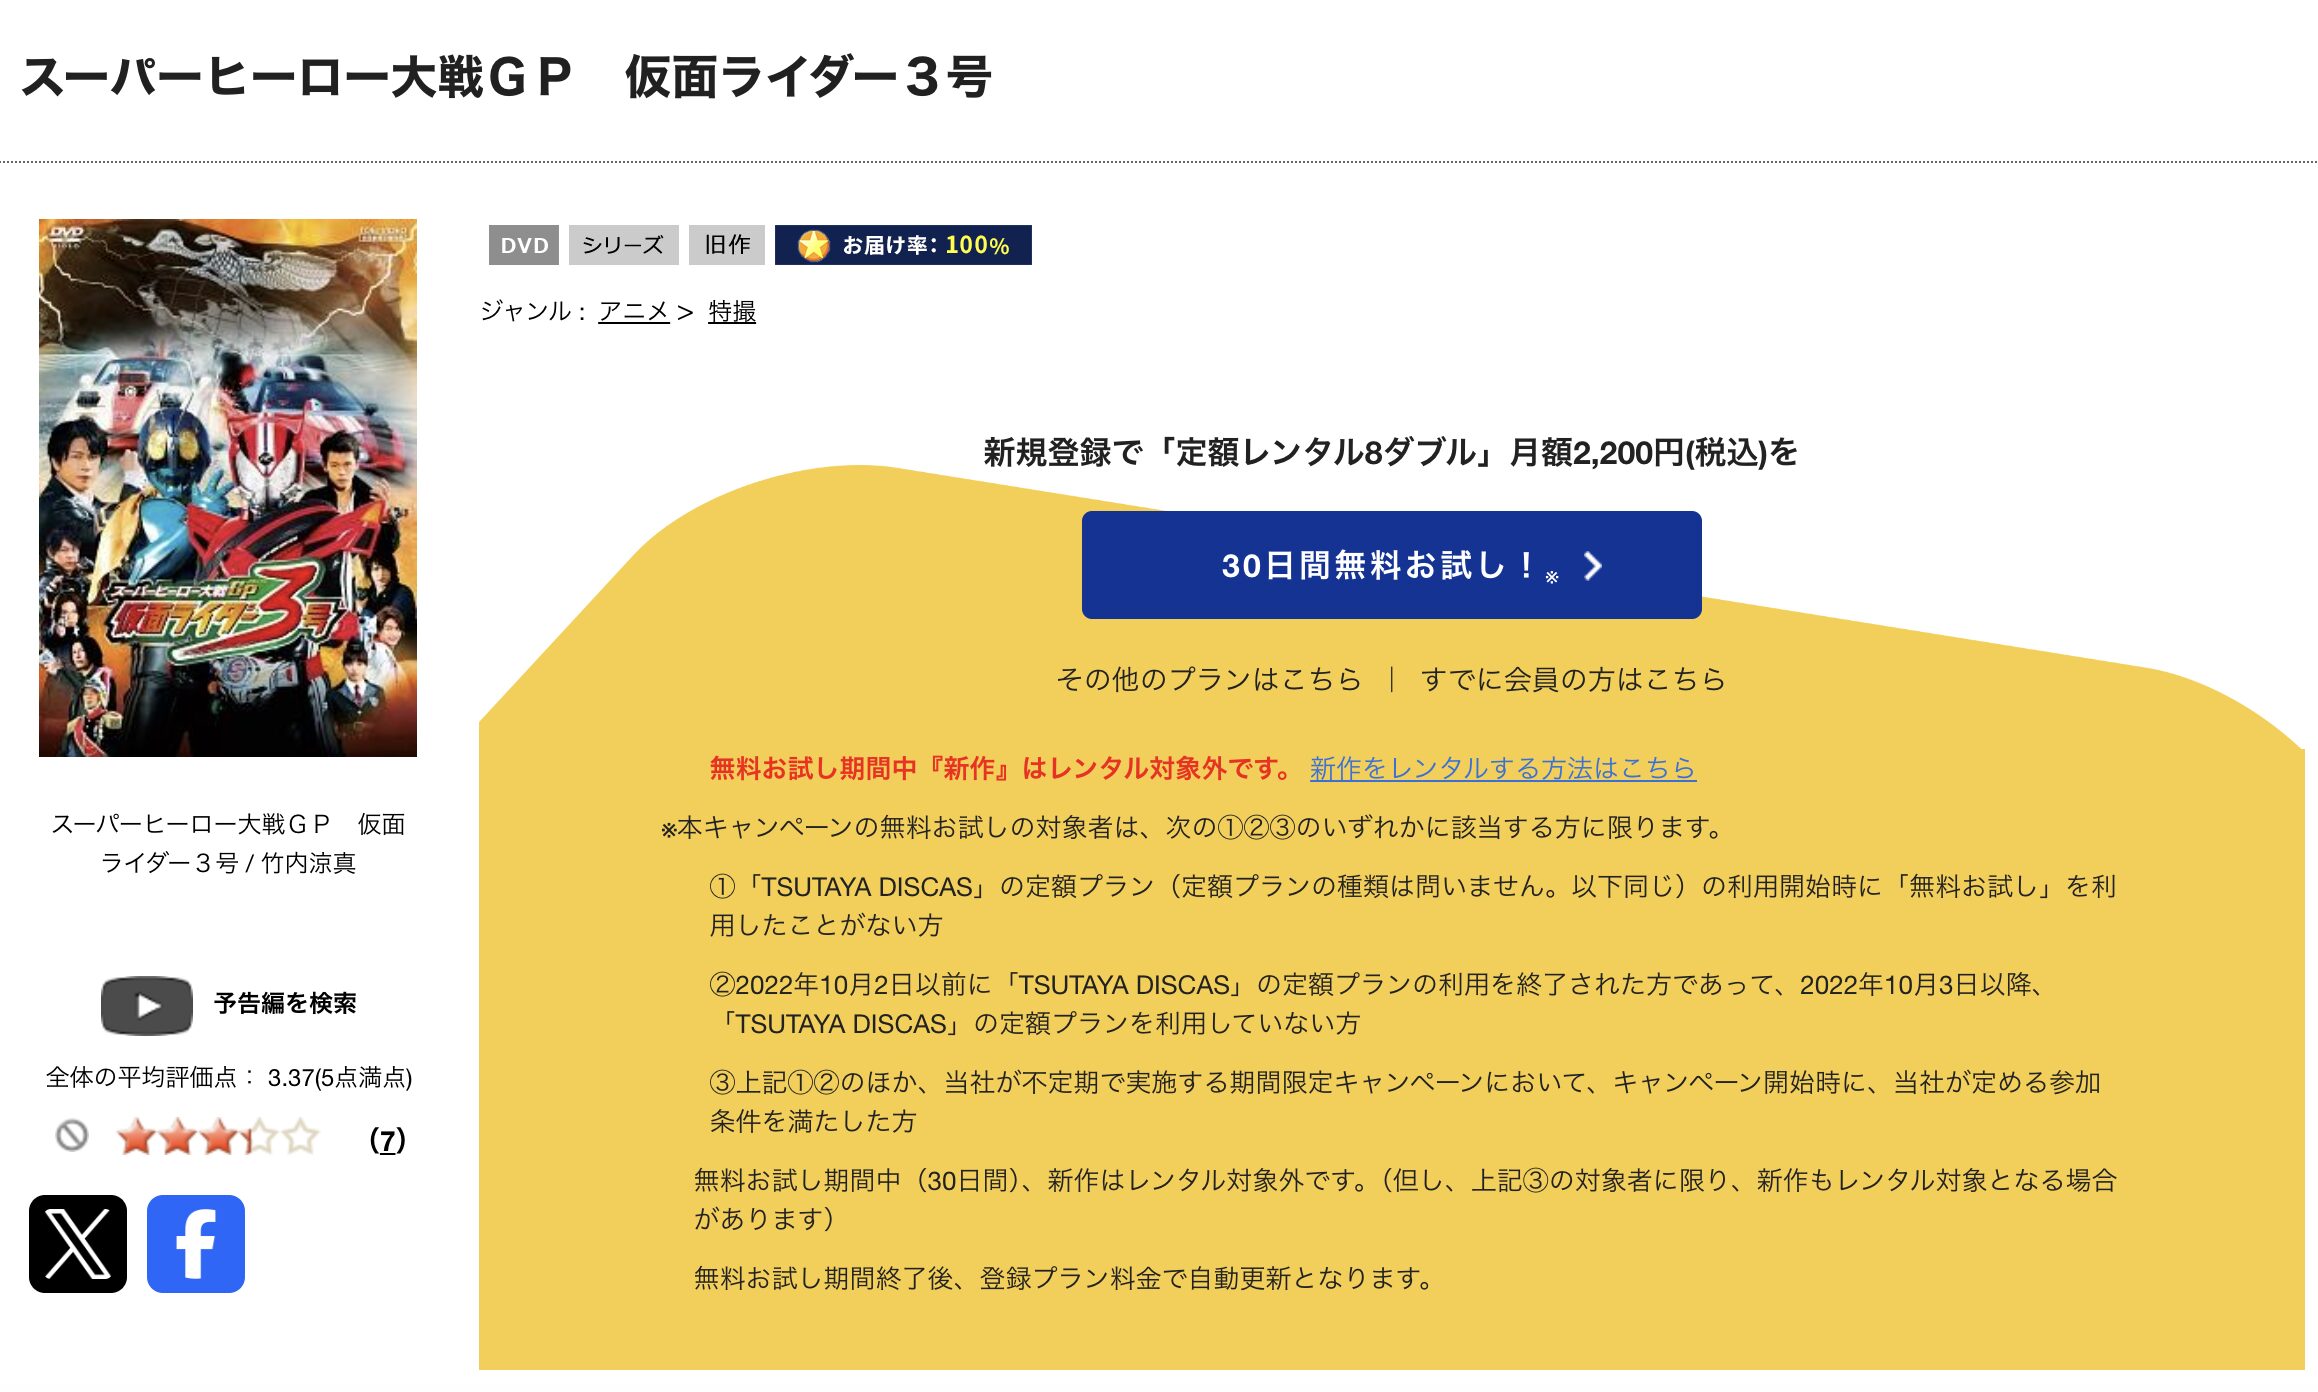Screen dimensions: 2318x1392
Task: Click the arrow chevron on the trial button
Action: pyautogui.click(x=1593, y=566)
